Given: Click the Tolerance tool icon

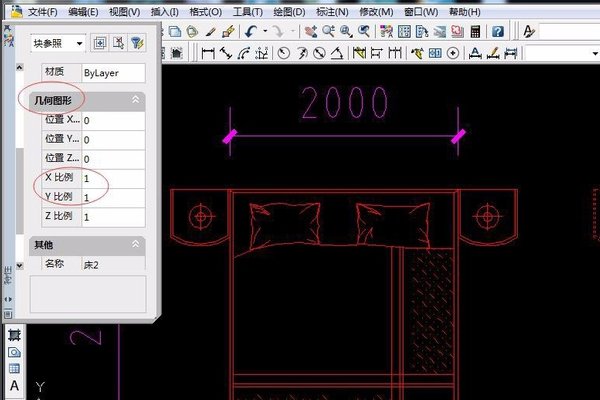Looking at the screenshot, I should pyautogui.click(x=435, y=53).
